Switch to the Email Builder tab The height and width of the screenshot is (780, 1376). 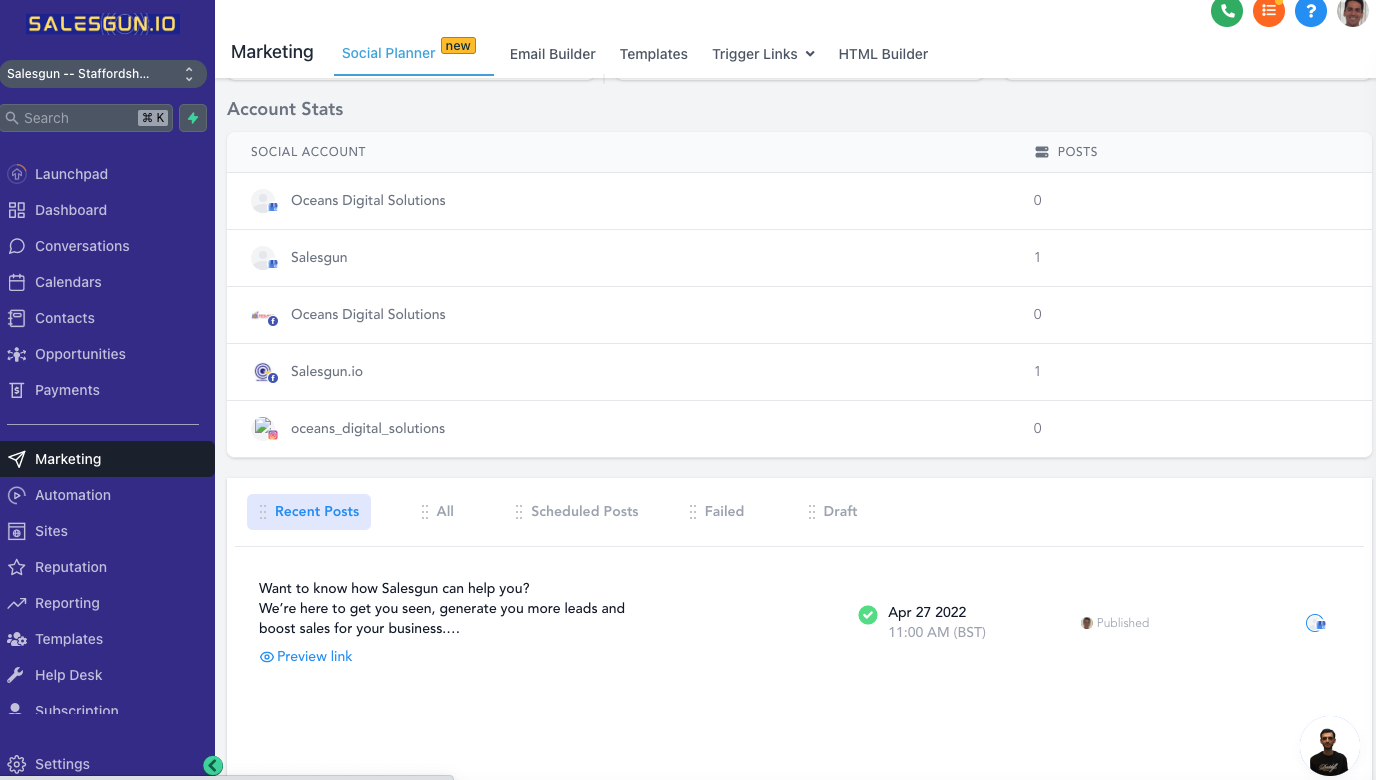[552, 54]
